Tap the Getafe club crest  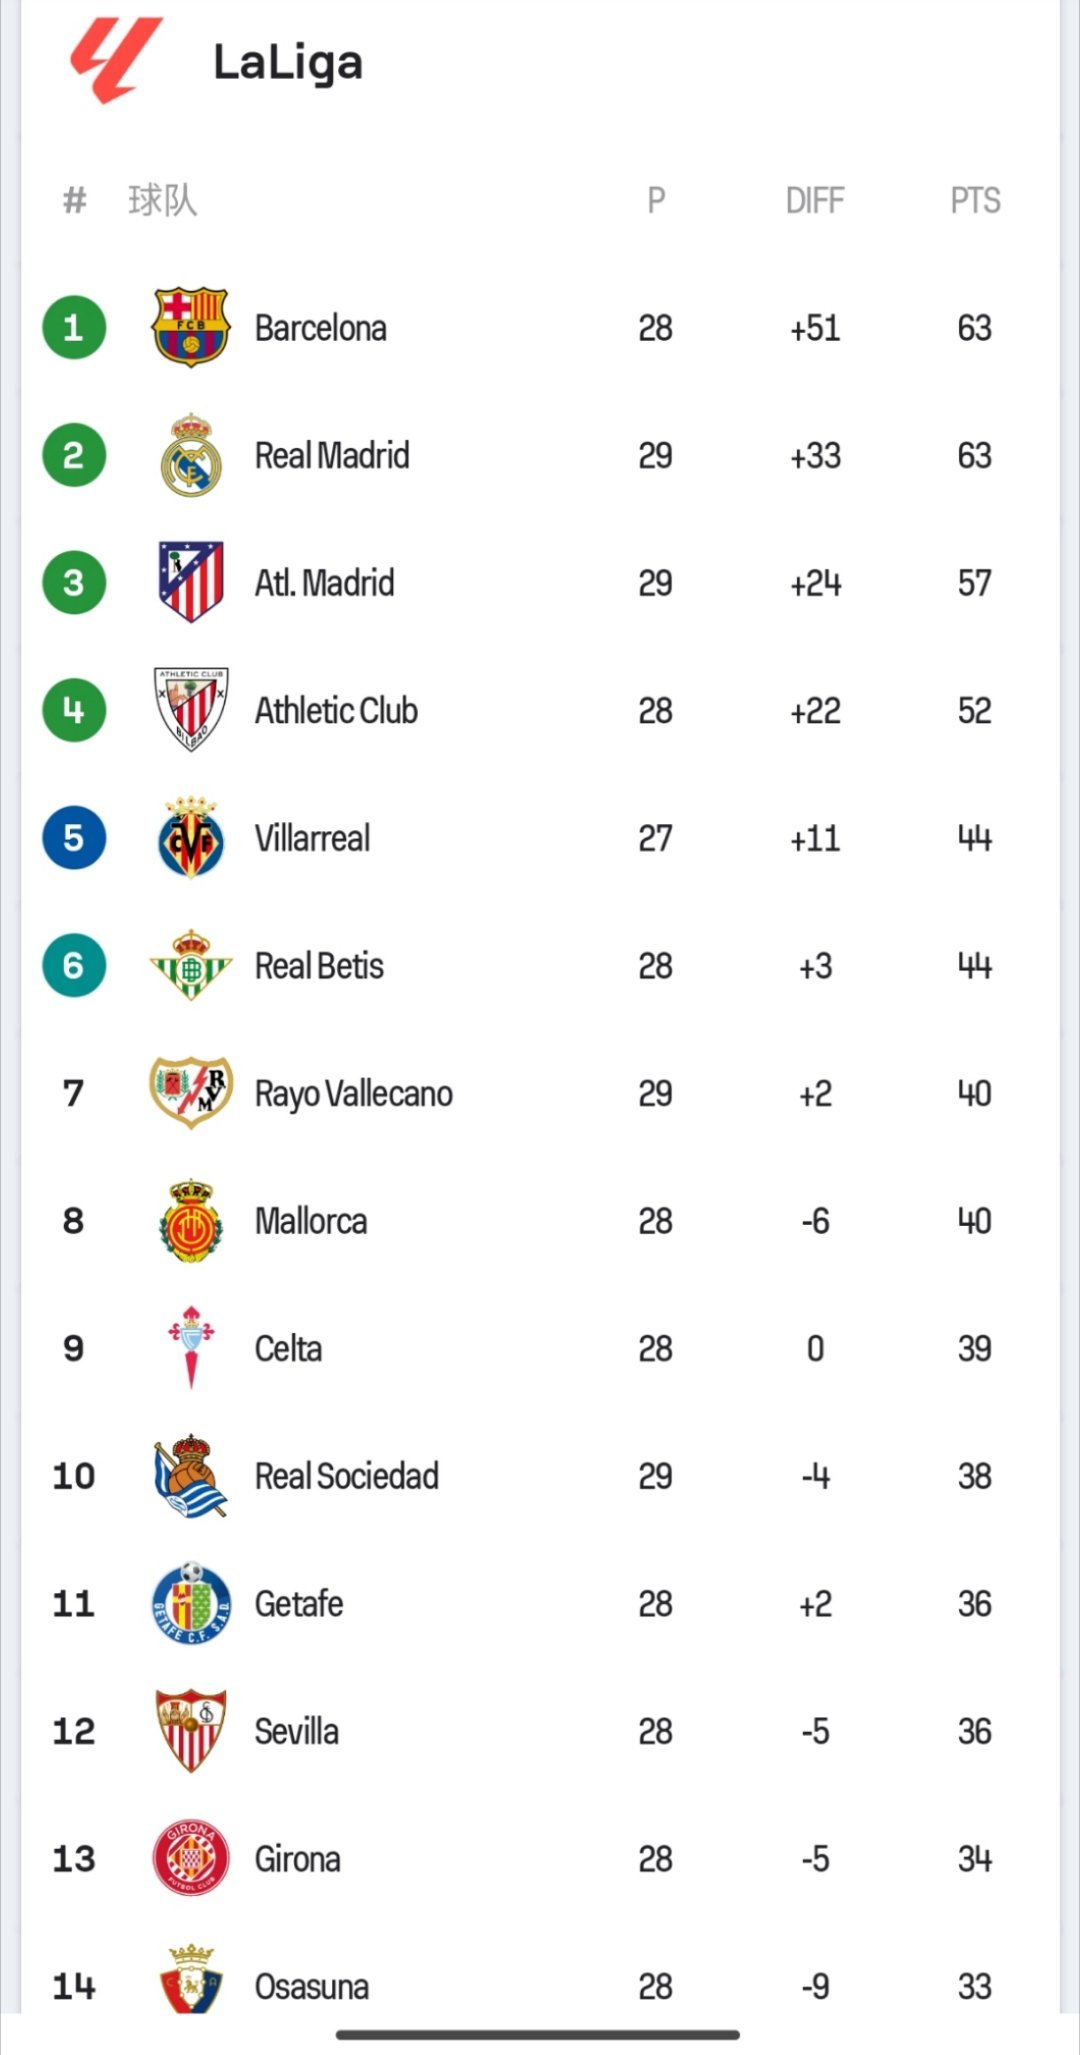coord(190,1603)
